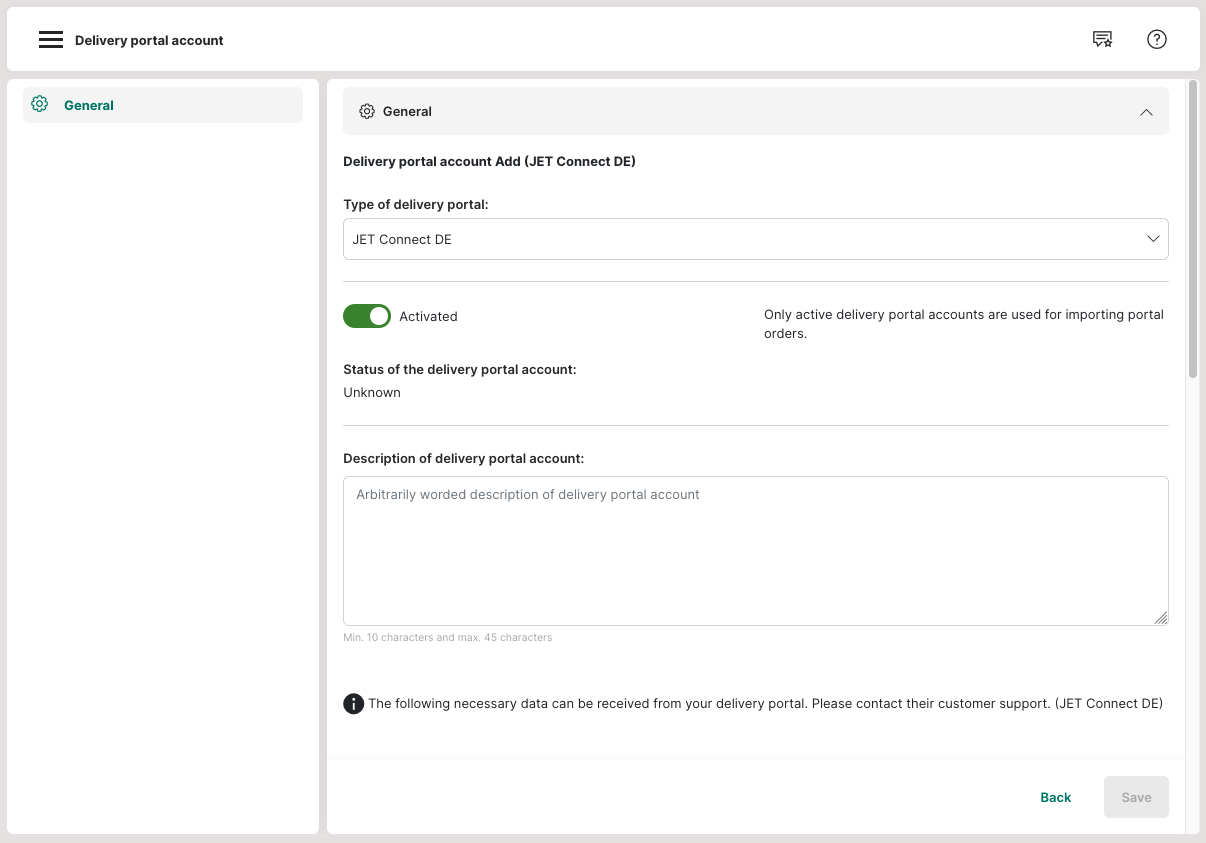Click the info icon before necessary data note

353,704
